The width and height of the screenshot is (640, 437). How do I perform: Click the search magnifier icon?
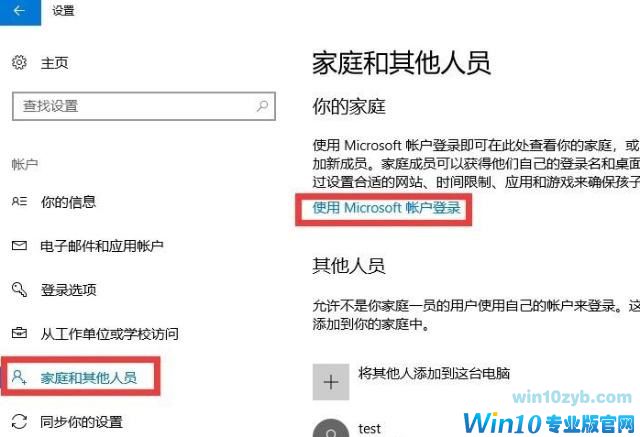(x=262, y=106)
